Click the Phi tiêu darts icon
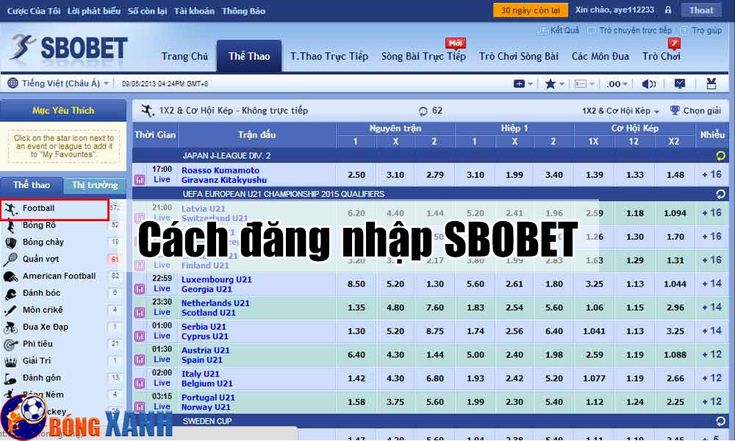The width and height of the screenshot is (735, 441). point(11,344)
